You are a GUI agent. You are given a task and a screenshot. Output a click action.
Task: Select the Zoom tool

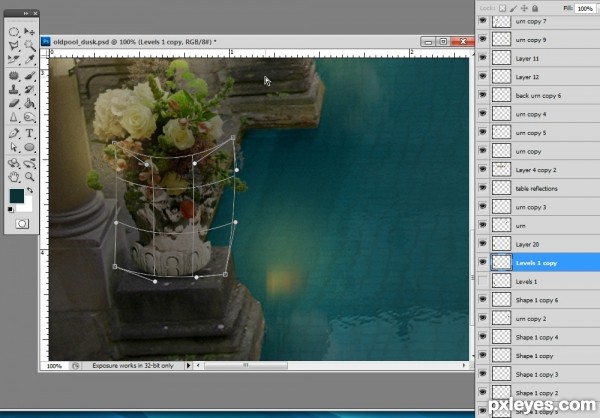[x=29, y=177]
